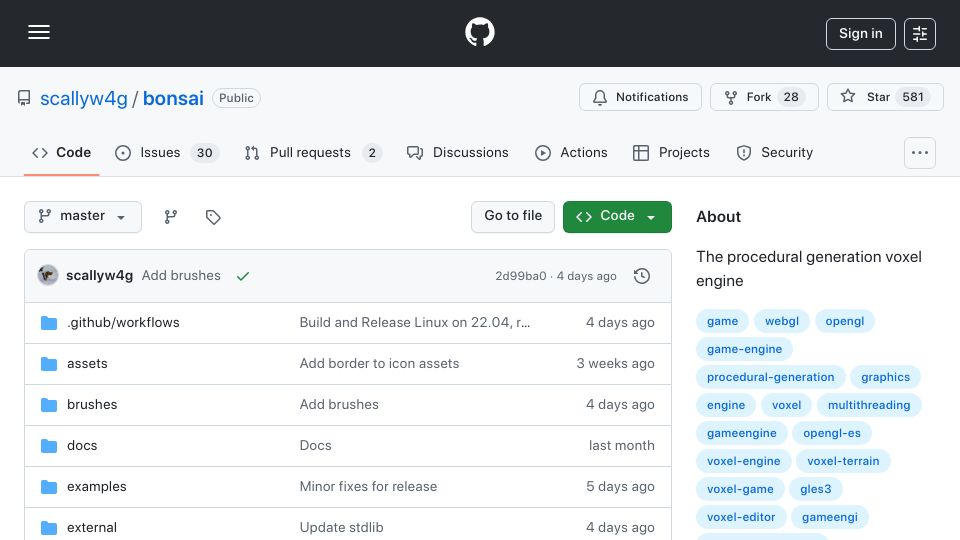View branches via the branch icon
This screenshot has height=540, width=960.
(171, 217)
